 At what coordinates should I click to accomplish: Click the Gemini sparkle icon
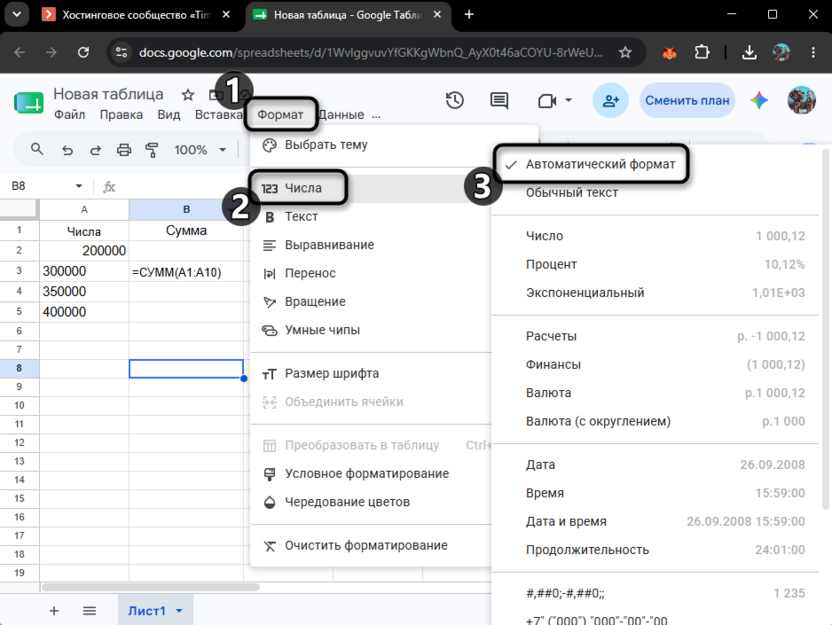point(759,100)
